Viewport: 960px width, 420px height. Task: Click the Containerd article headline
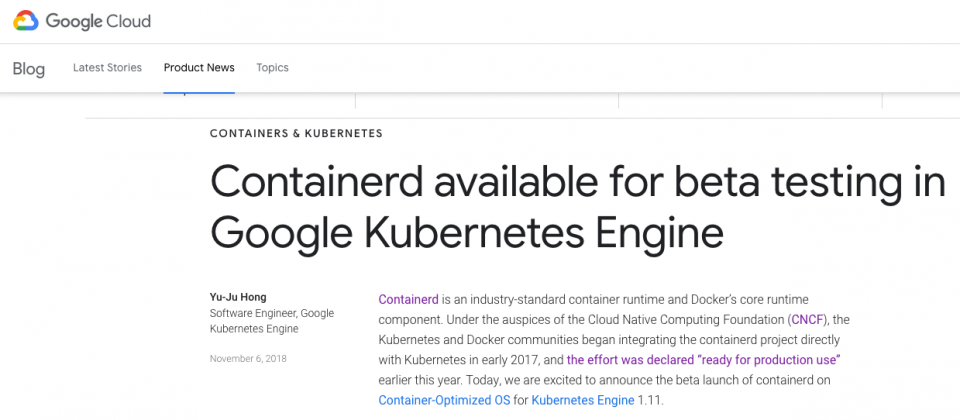[x=578, y=206]
